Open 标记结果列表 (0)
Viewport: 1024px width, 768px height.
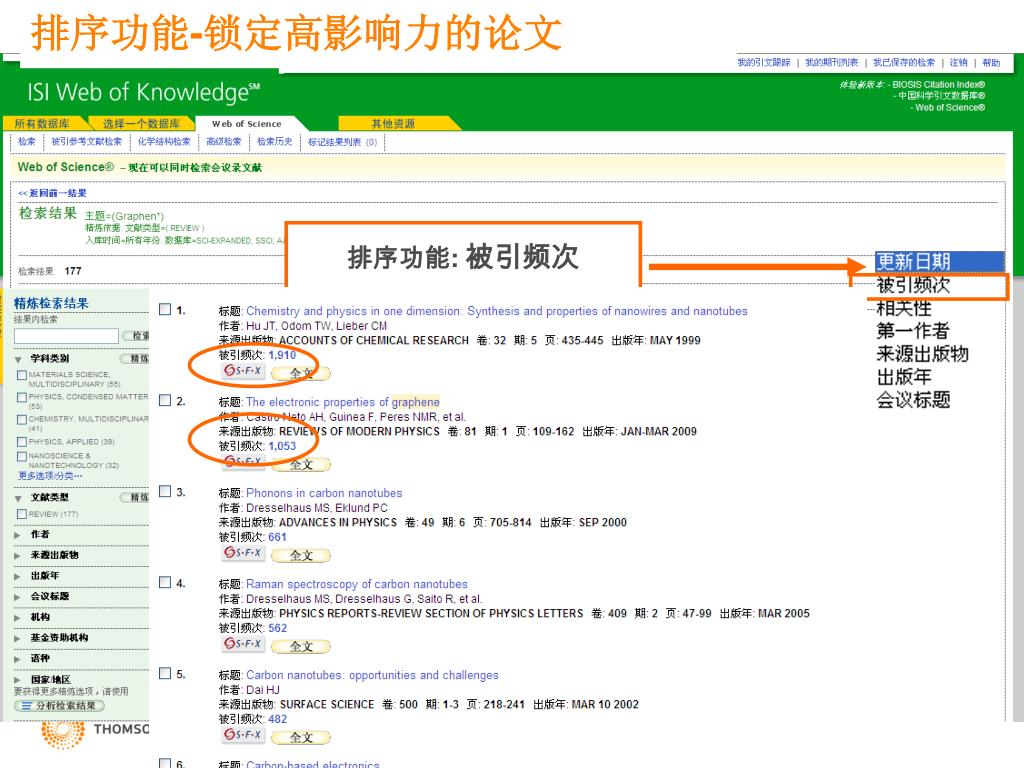click(343, 142)
